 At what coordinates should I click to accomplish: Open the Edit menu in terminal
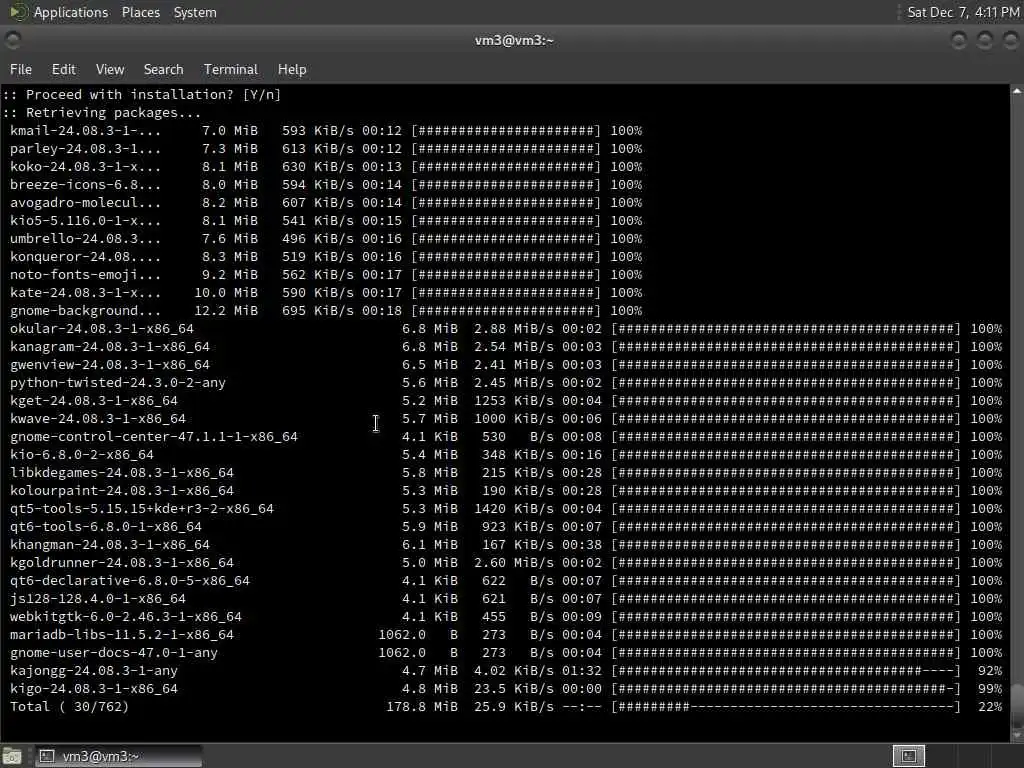click(x=63, y=69)
